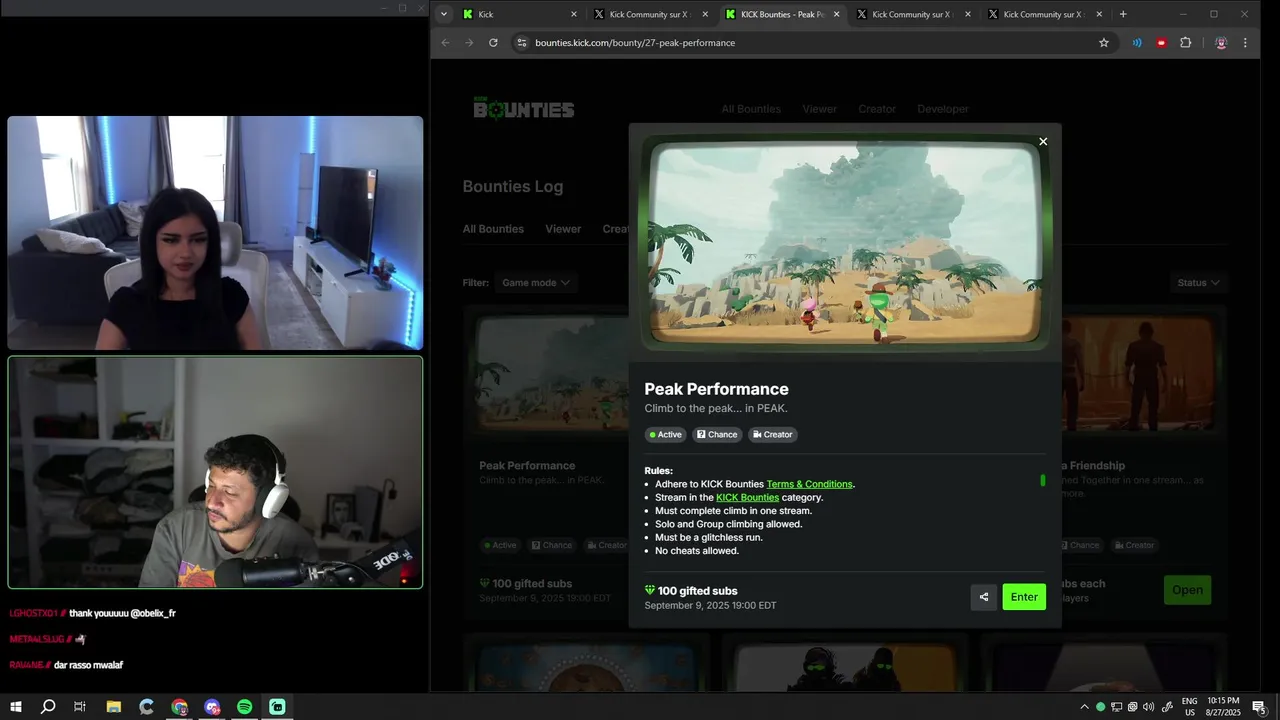This screenshot has height=720, width=1280.
Task: Open the Chrome tab search dropdown
Action: 444,14
